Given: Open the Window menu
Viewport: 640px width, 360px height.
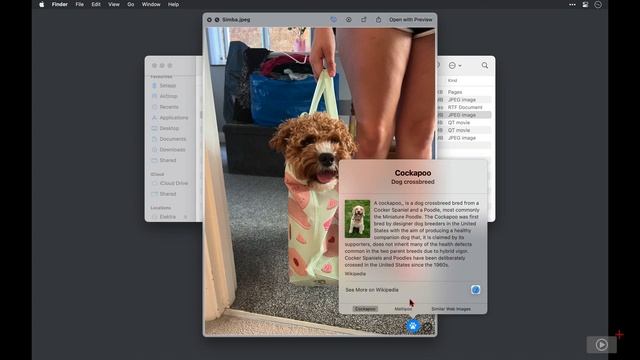Looking at the screenshot, I should (x=151, y=4).
